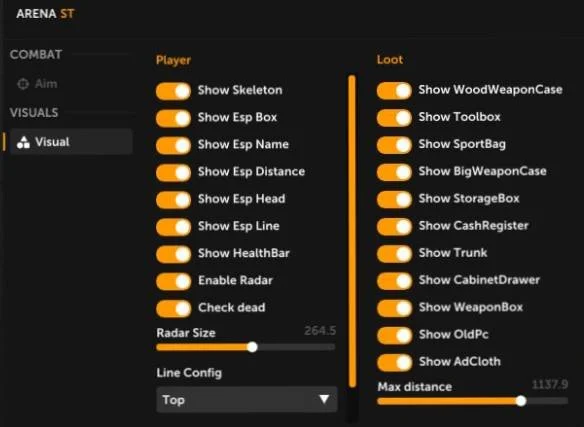The height and width of the screenshot is (427, 584).
Task: Click the Line Config dropdown arrow
Action: pyautogui.click(x=324, y=399)
